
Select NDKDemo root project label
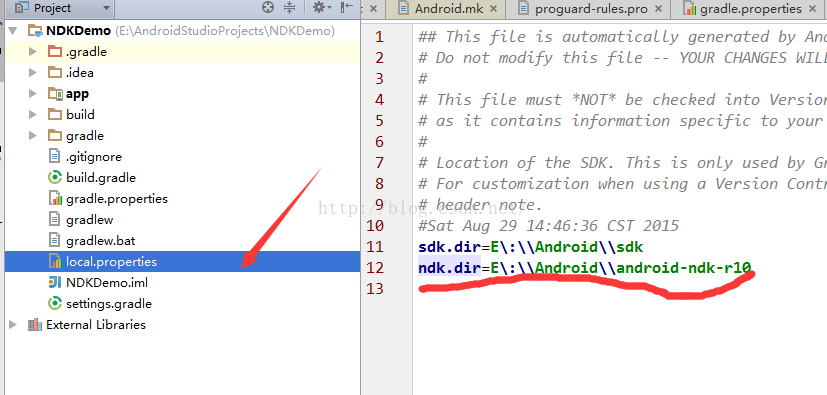79,31
